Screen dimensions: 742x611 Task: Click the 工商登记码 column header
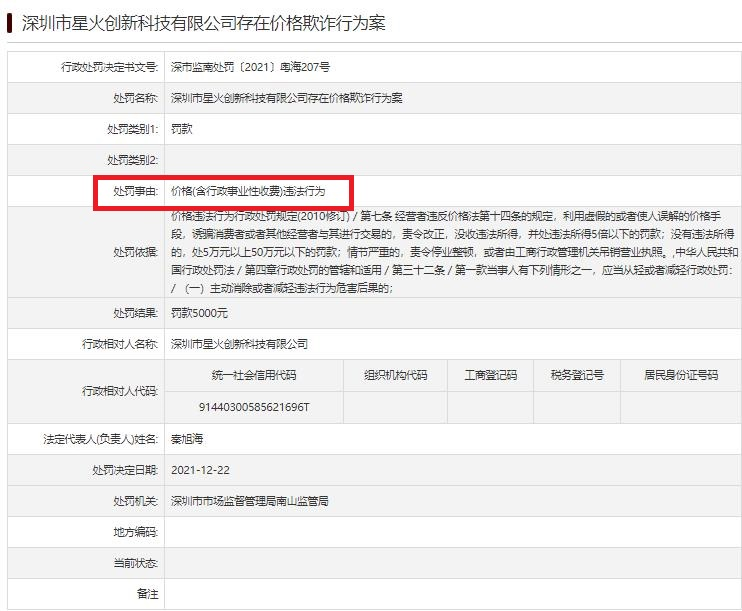click(x=491, y=375)
